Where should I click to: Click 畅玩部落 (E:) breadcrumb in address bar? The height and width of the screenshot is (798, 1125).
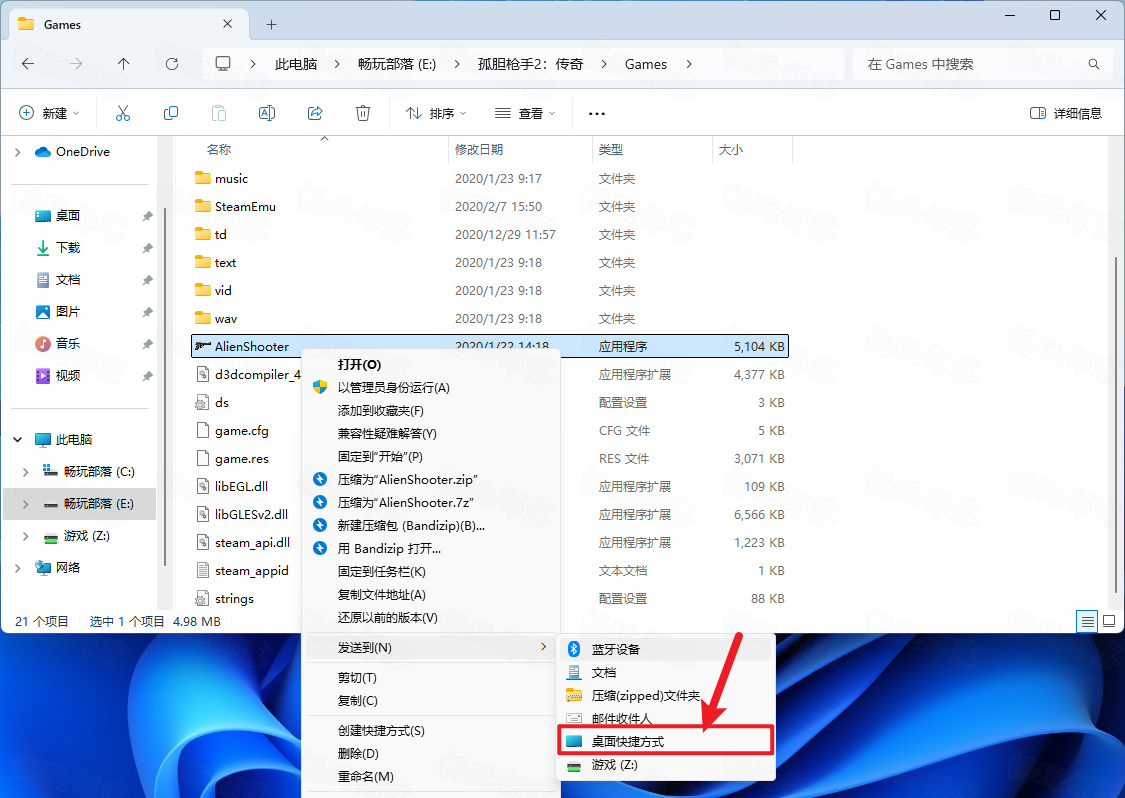point(397,64)
